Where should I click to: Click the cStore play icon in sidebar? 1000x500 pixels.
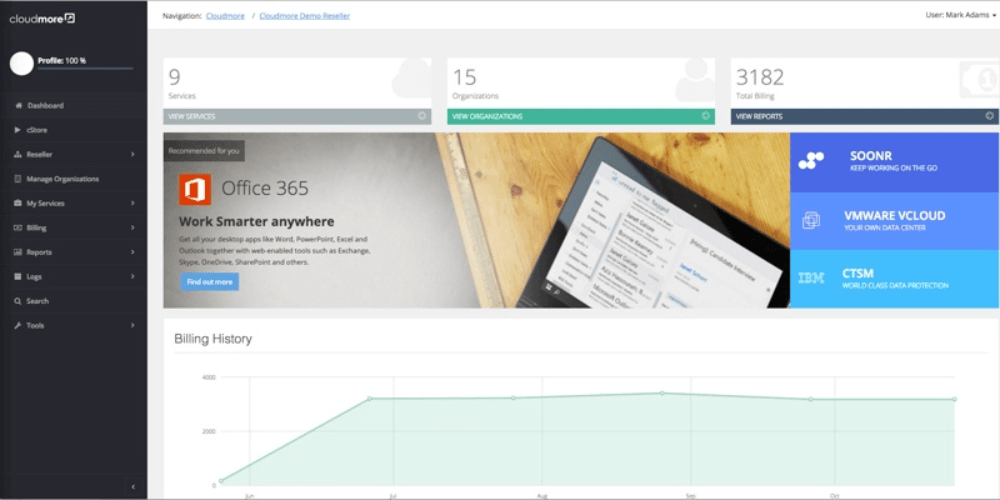click(18, 130)
